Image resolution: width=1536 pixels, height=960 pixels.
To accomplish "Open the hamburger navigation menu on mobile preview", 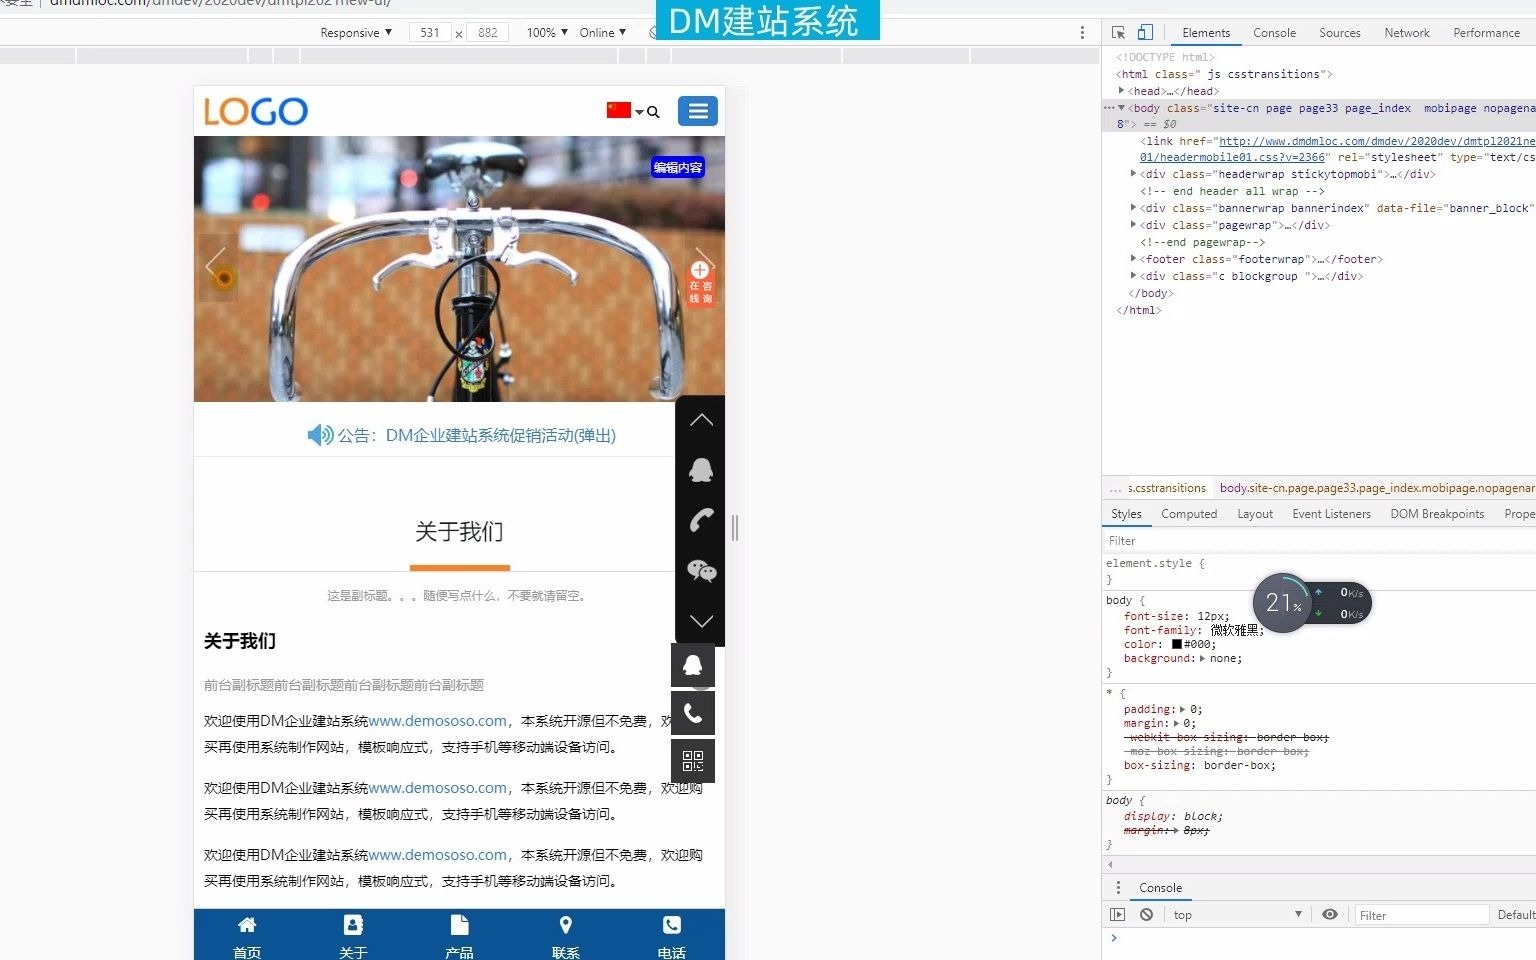I will pyautogui.click(x=698, y=111).
